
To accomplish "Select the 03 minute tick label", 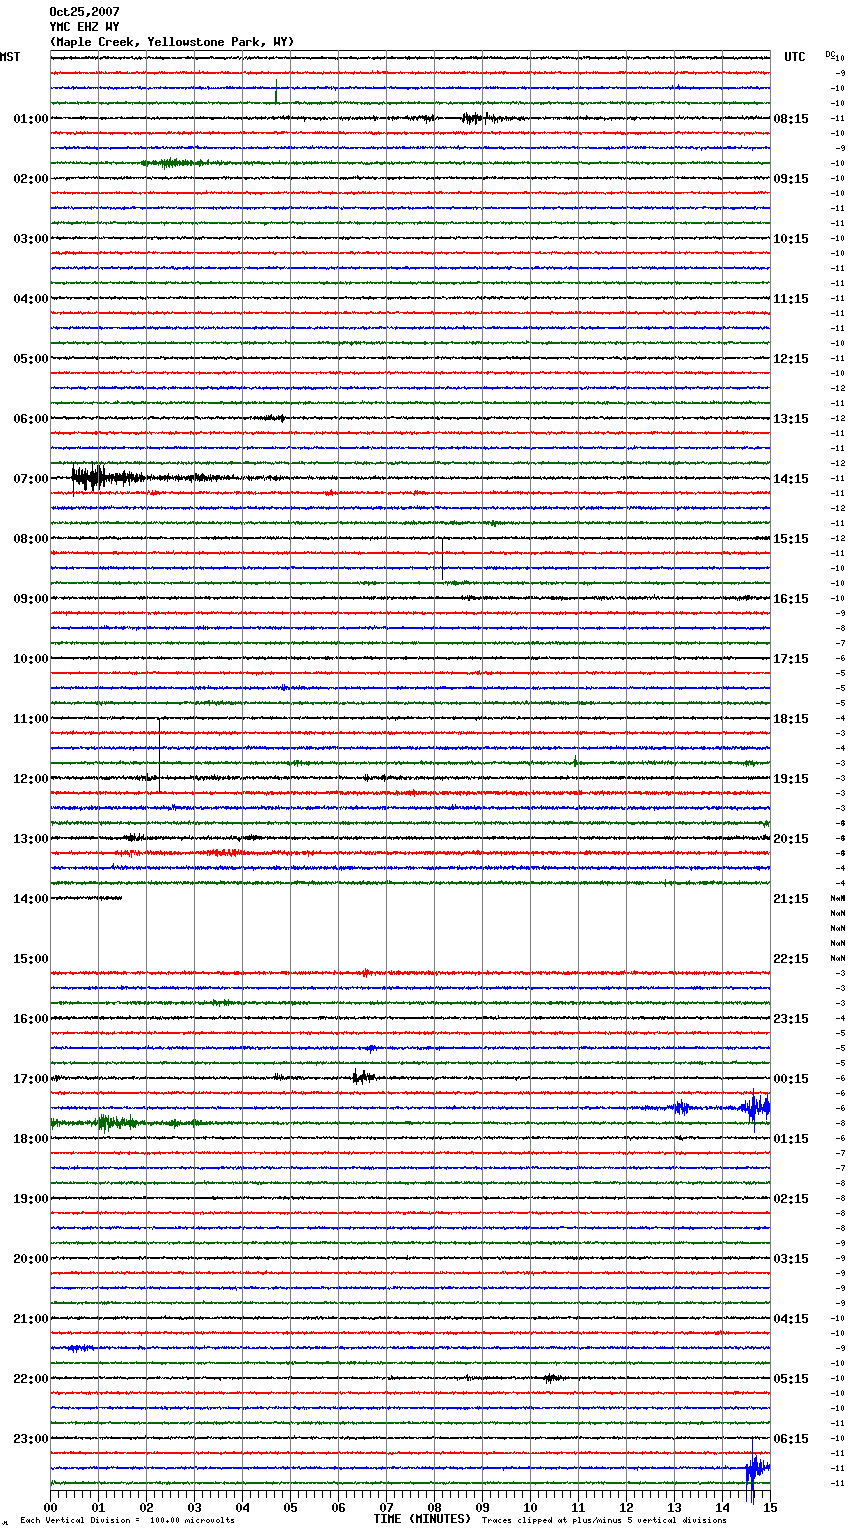I will (195, 1507).
